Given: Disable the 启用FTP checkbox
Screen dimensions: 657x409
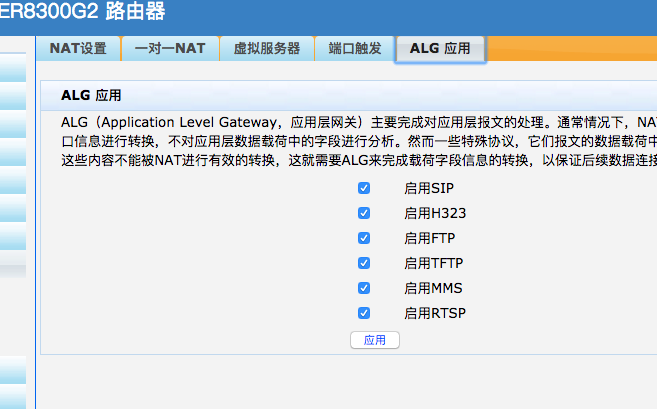Looking at the screenshot, I should 364,238.
